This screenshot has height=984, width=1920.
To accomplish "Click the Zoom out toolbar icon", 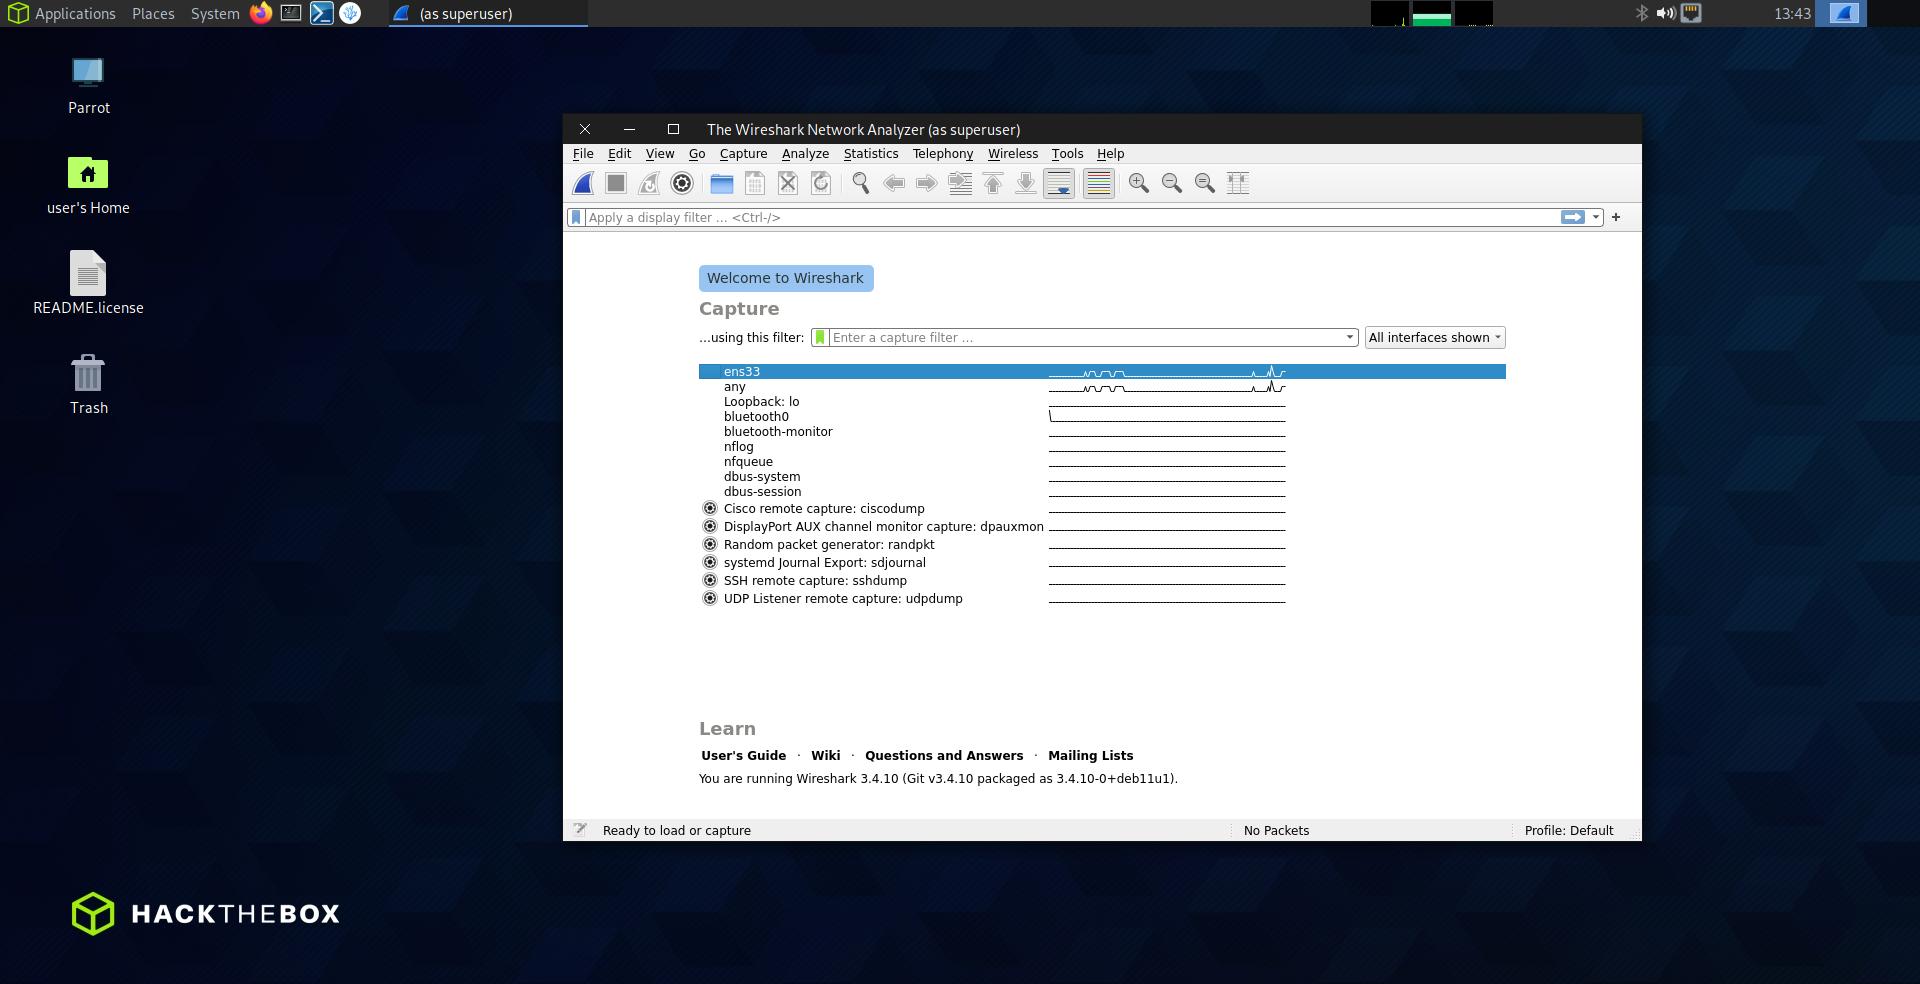I will tap(1172, 183).
